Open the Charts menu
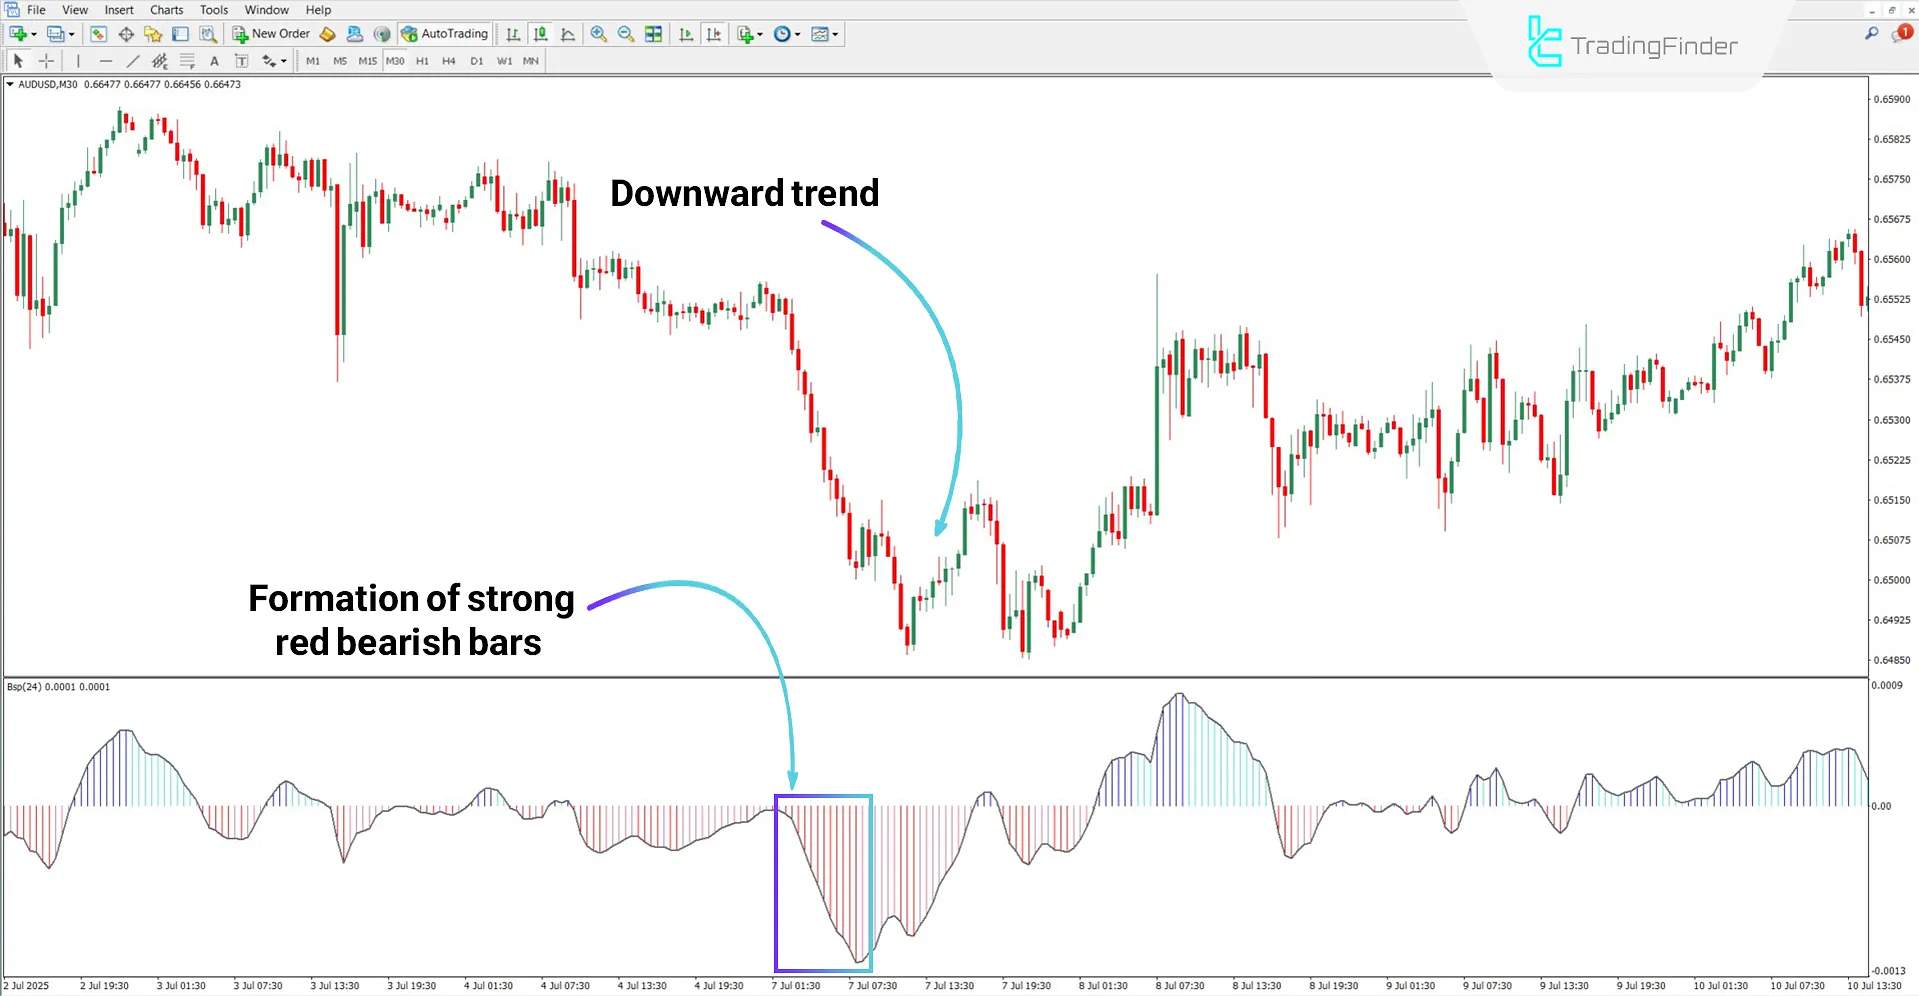 tap(166, 9)
